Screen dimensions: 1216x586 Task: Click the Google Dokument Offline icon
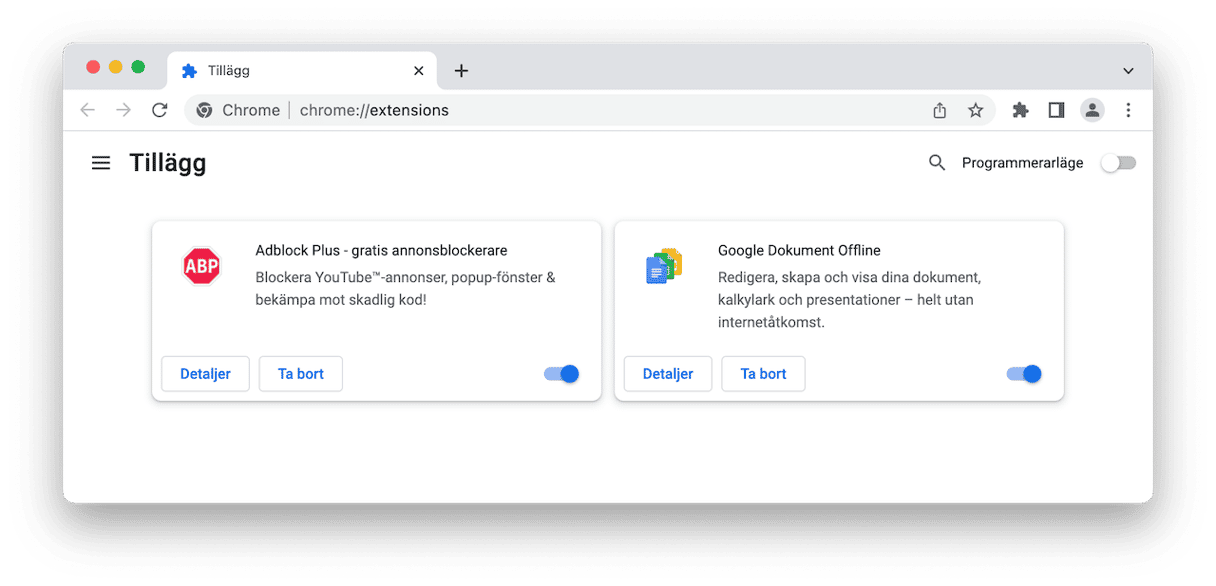tap(664, 267)
